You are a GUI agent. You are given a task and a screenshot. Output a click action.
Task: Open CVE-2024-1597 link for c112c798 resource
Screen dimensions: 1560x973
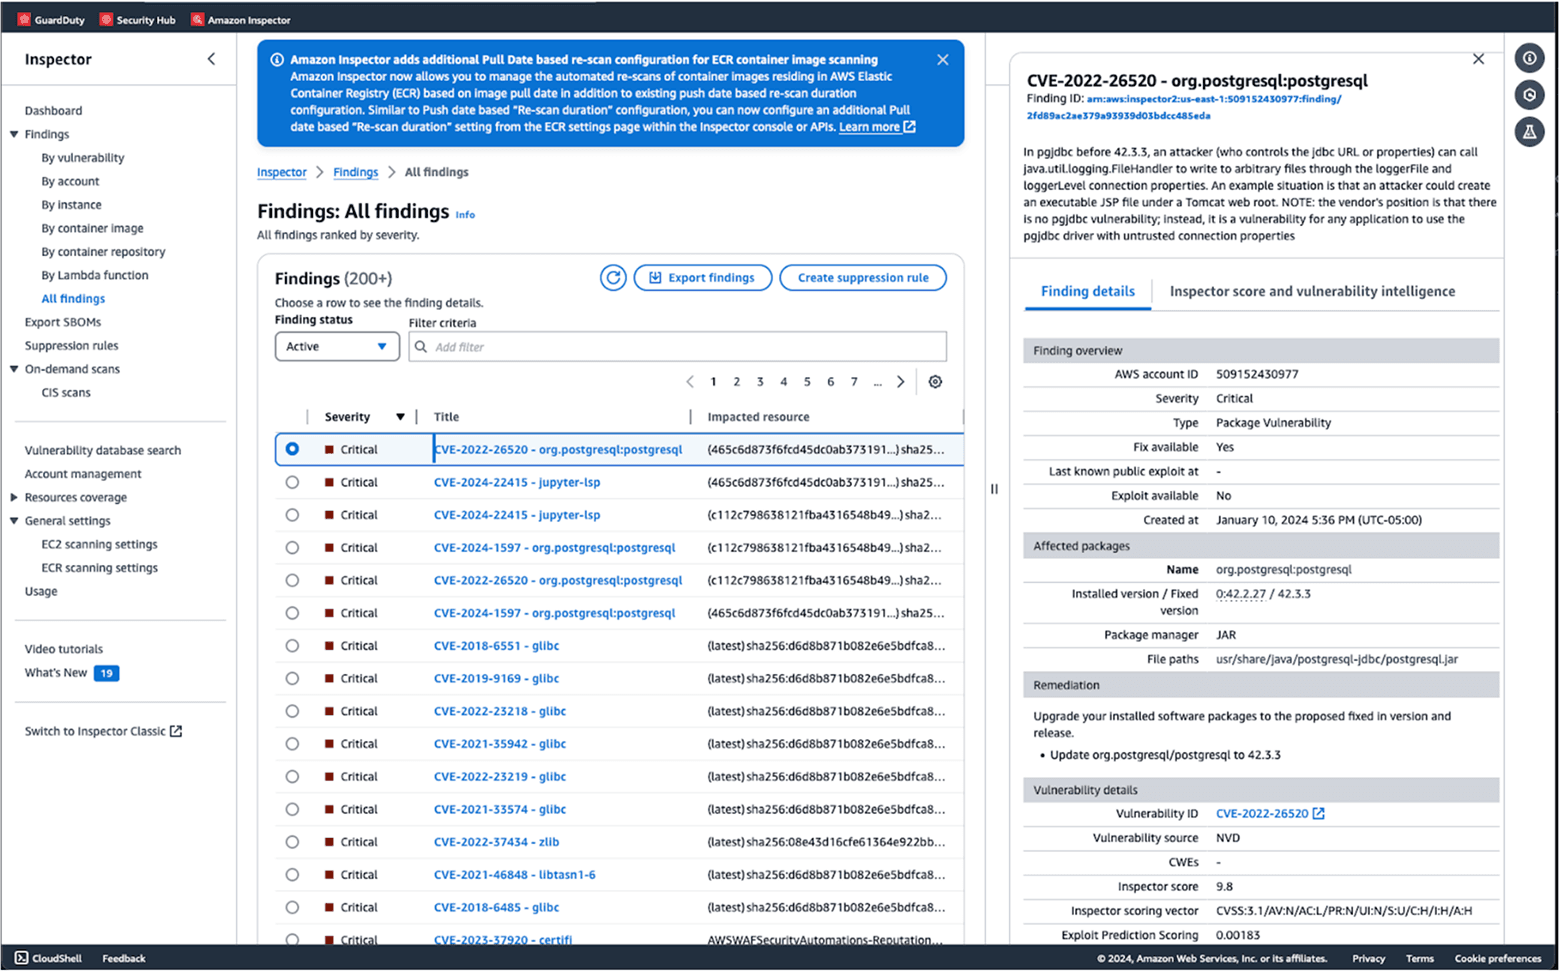554,548
